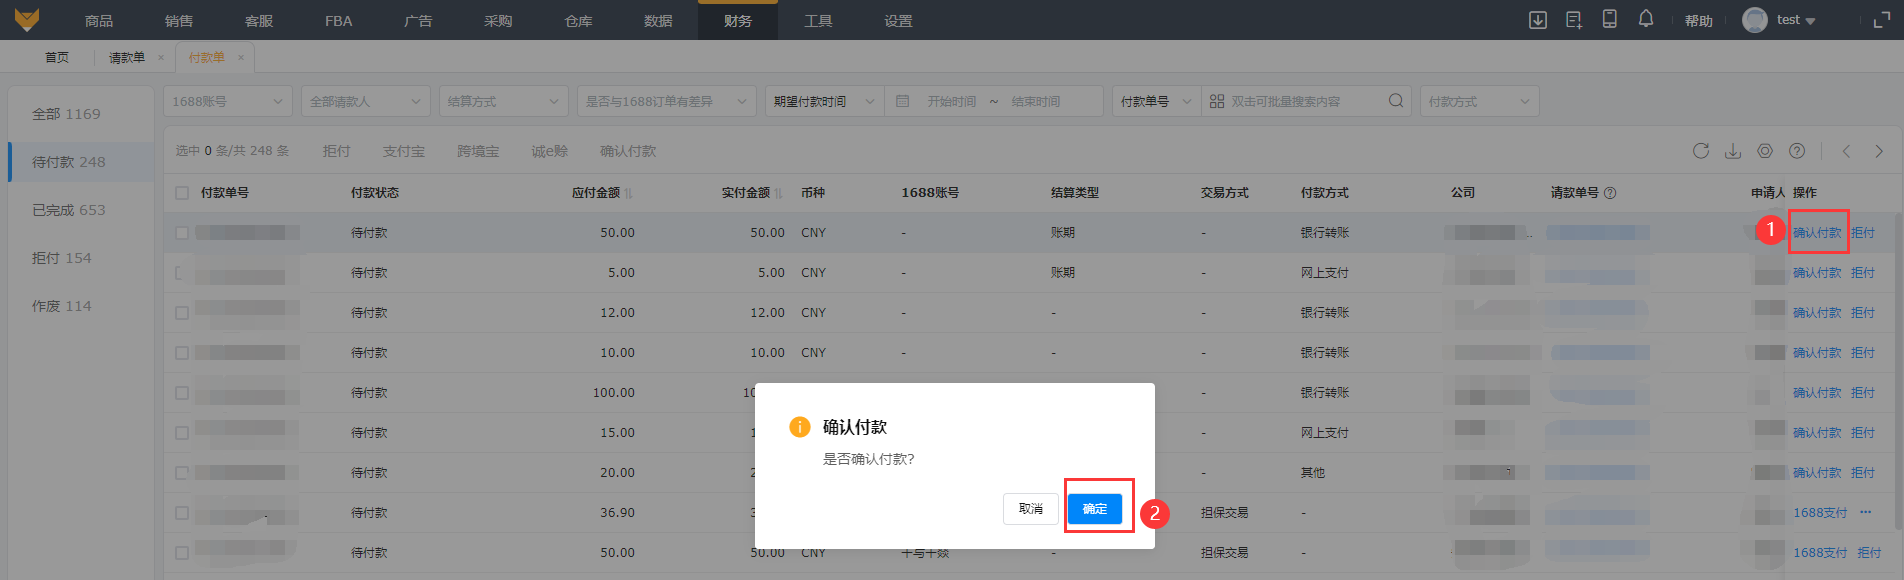The height and width of the screenshot is (580, 1904).
Task: Click the 请款单号 help question icon
Action: click(1610, 193)
